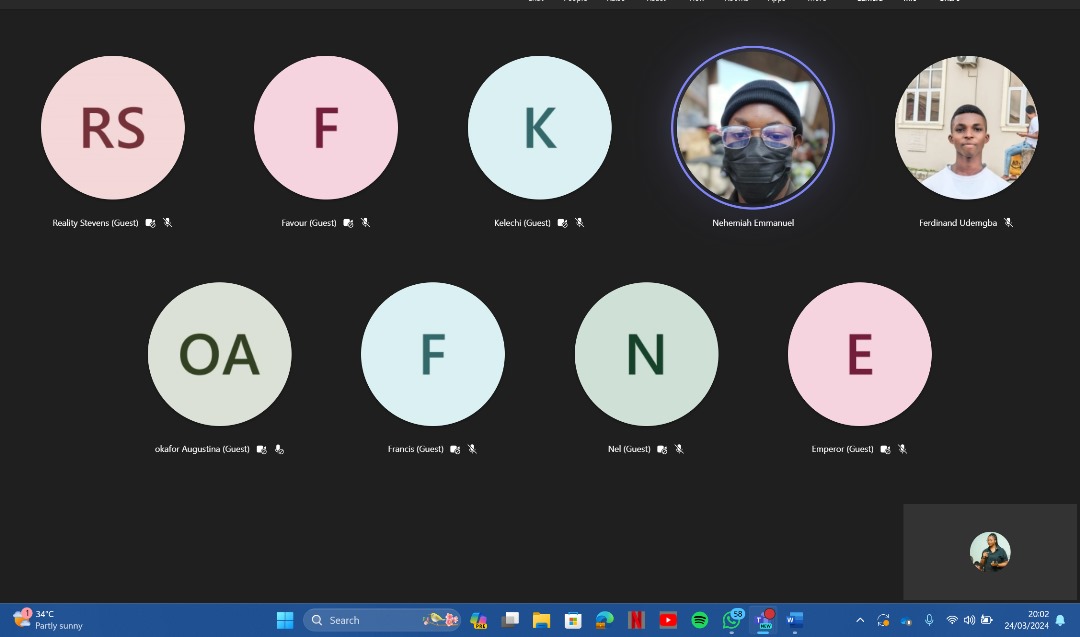Click the OneDrive cloud tray icon

(906, 620)
